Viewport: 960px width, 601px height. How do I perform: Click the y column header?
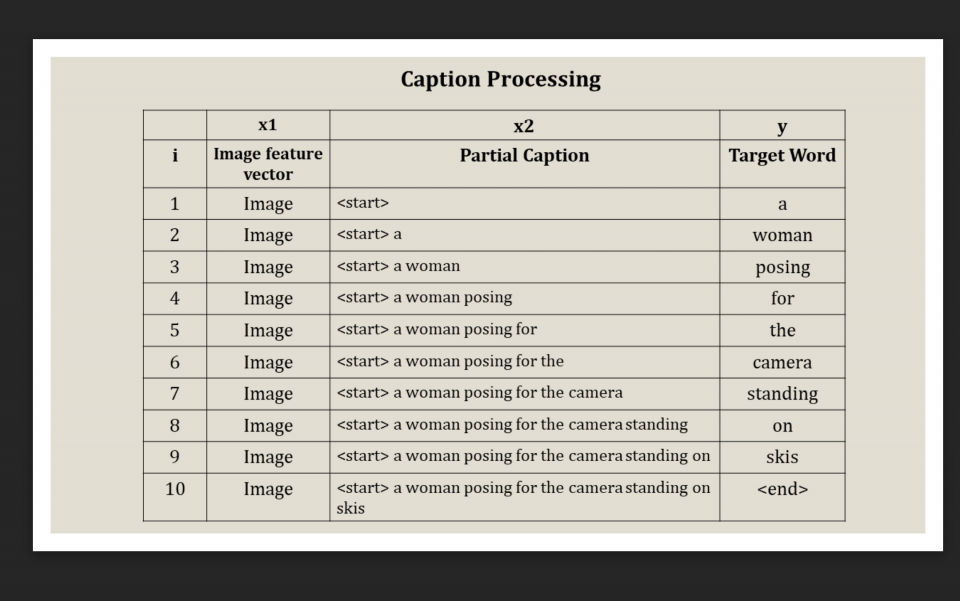coord(782,126)
